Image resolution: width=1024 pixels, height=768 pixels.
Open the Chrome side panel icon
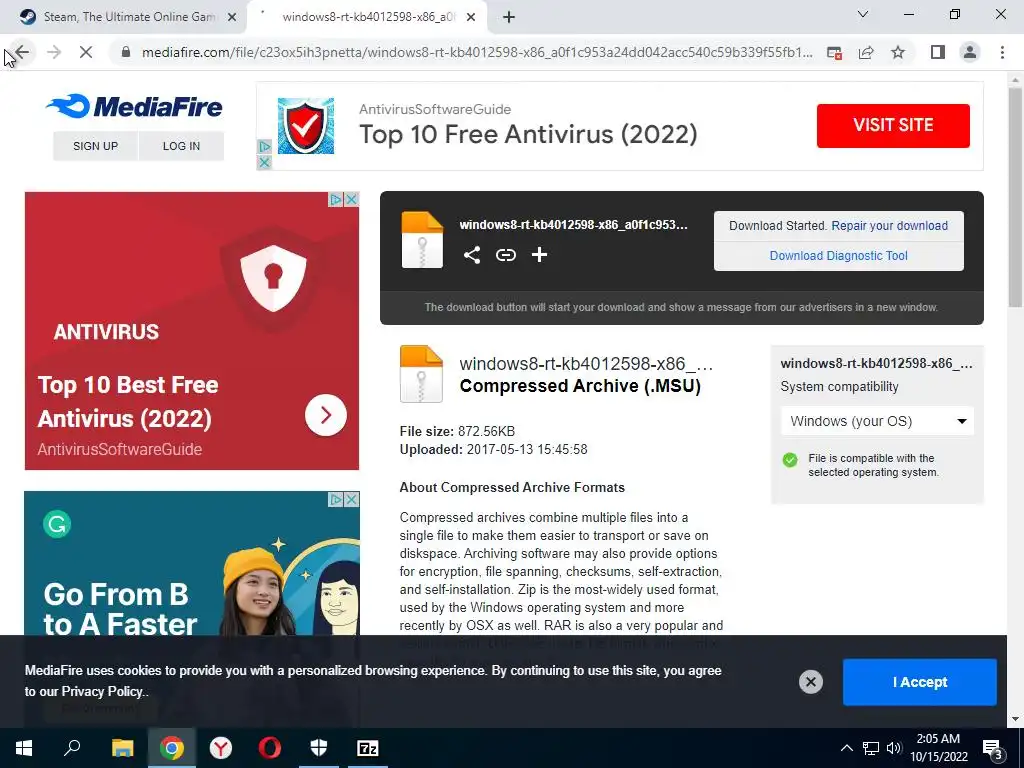pos(937,52)
